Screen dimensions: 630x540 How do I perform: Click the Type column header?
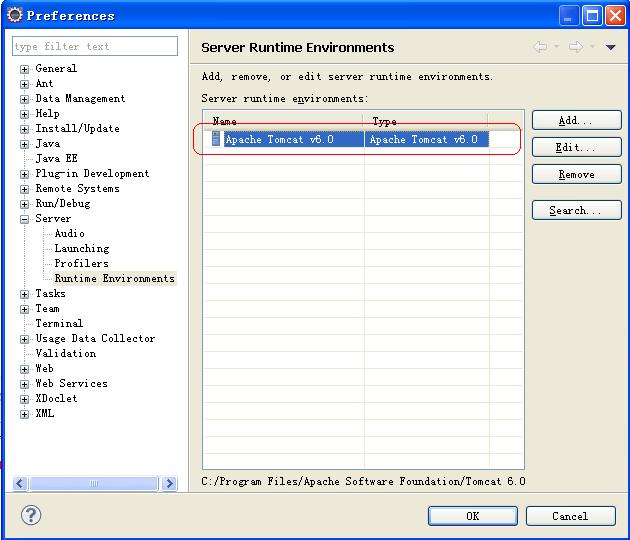426,121
